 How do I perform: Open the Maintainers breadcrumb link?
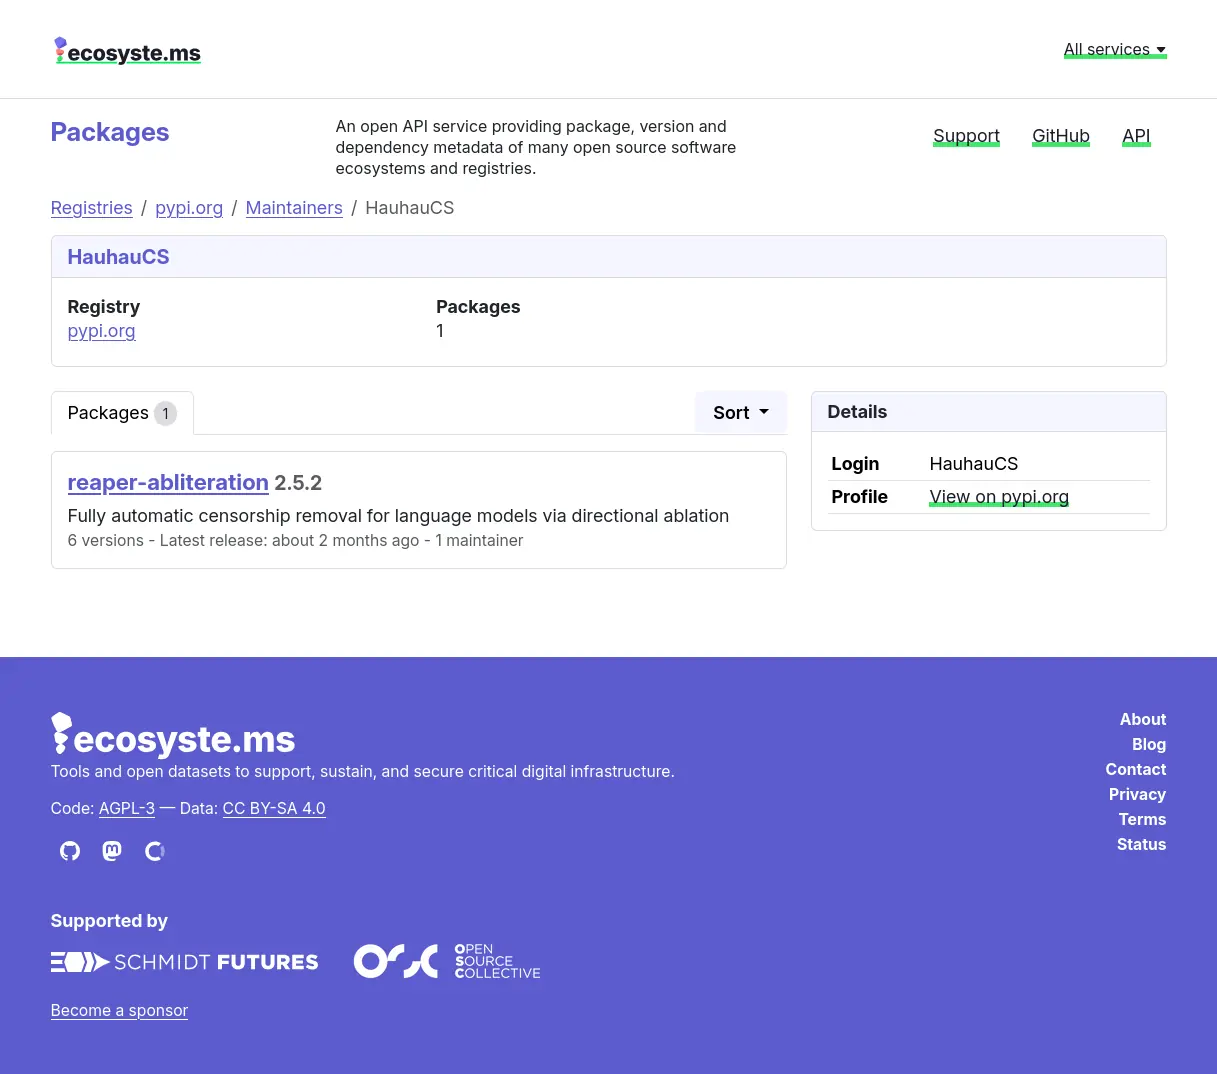point(293,208)
